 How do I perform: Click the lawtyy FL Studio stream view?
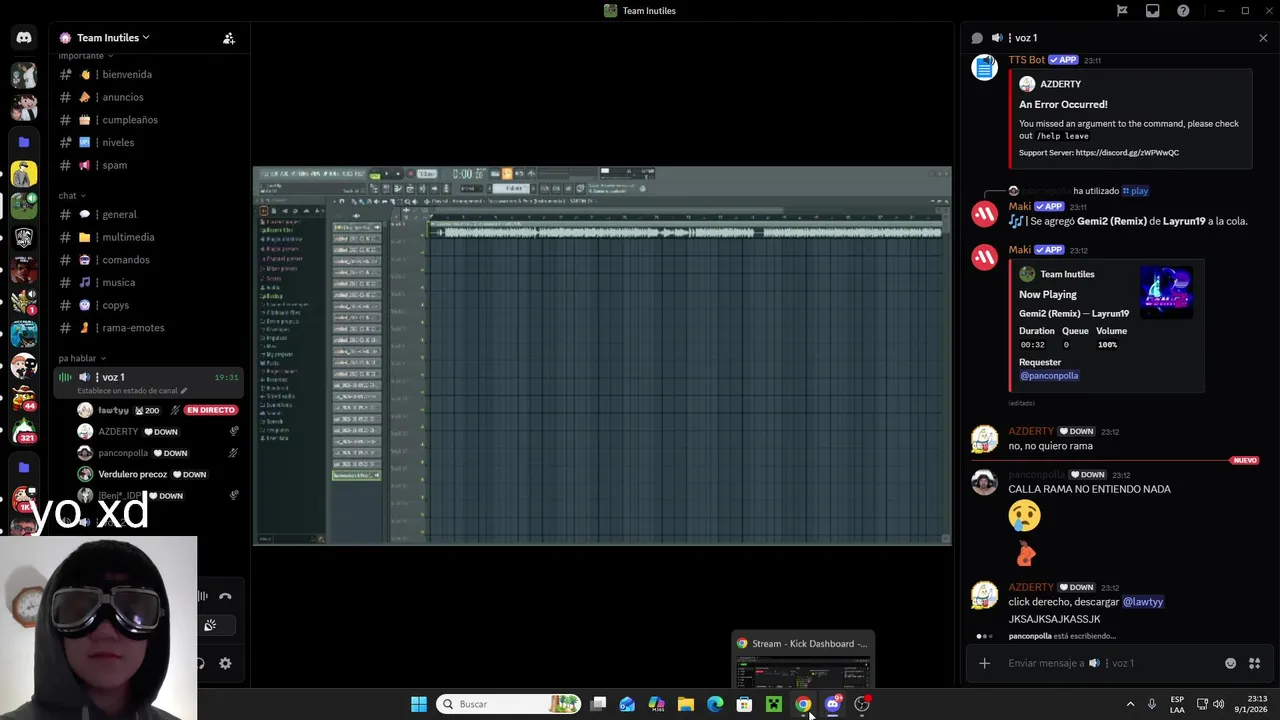602,356
